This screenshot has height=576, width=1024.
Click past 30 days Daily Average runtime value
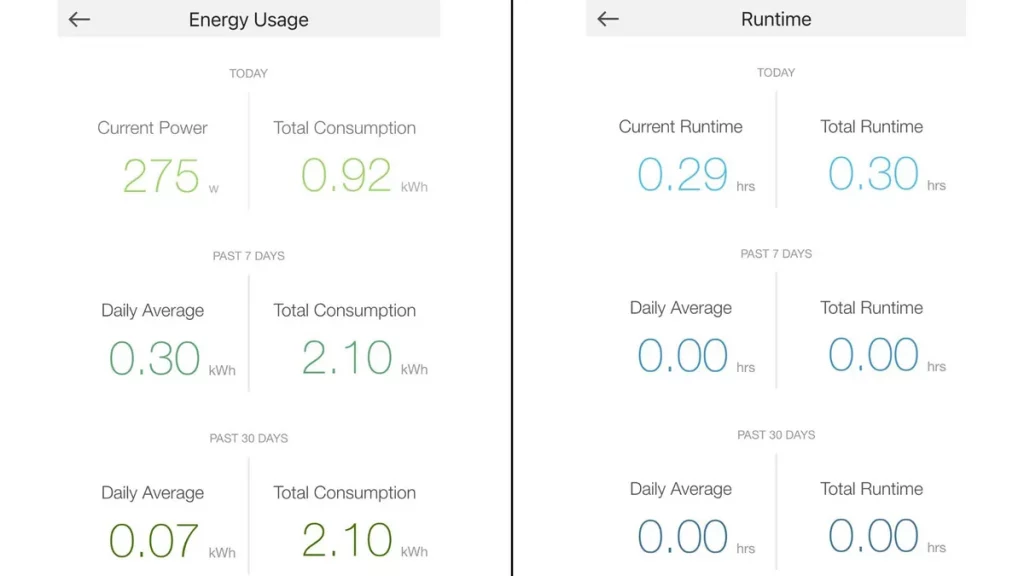coord(682,537)
